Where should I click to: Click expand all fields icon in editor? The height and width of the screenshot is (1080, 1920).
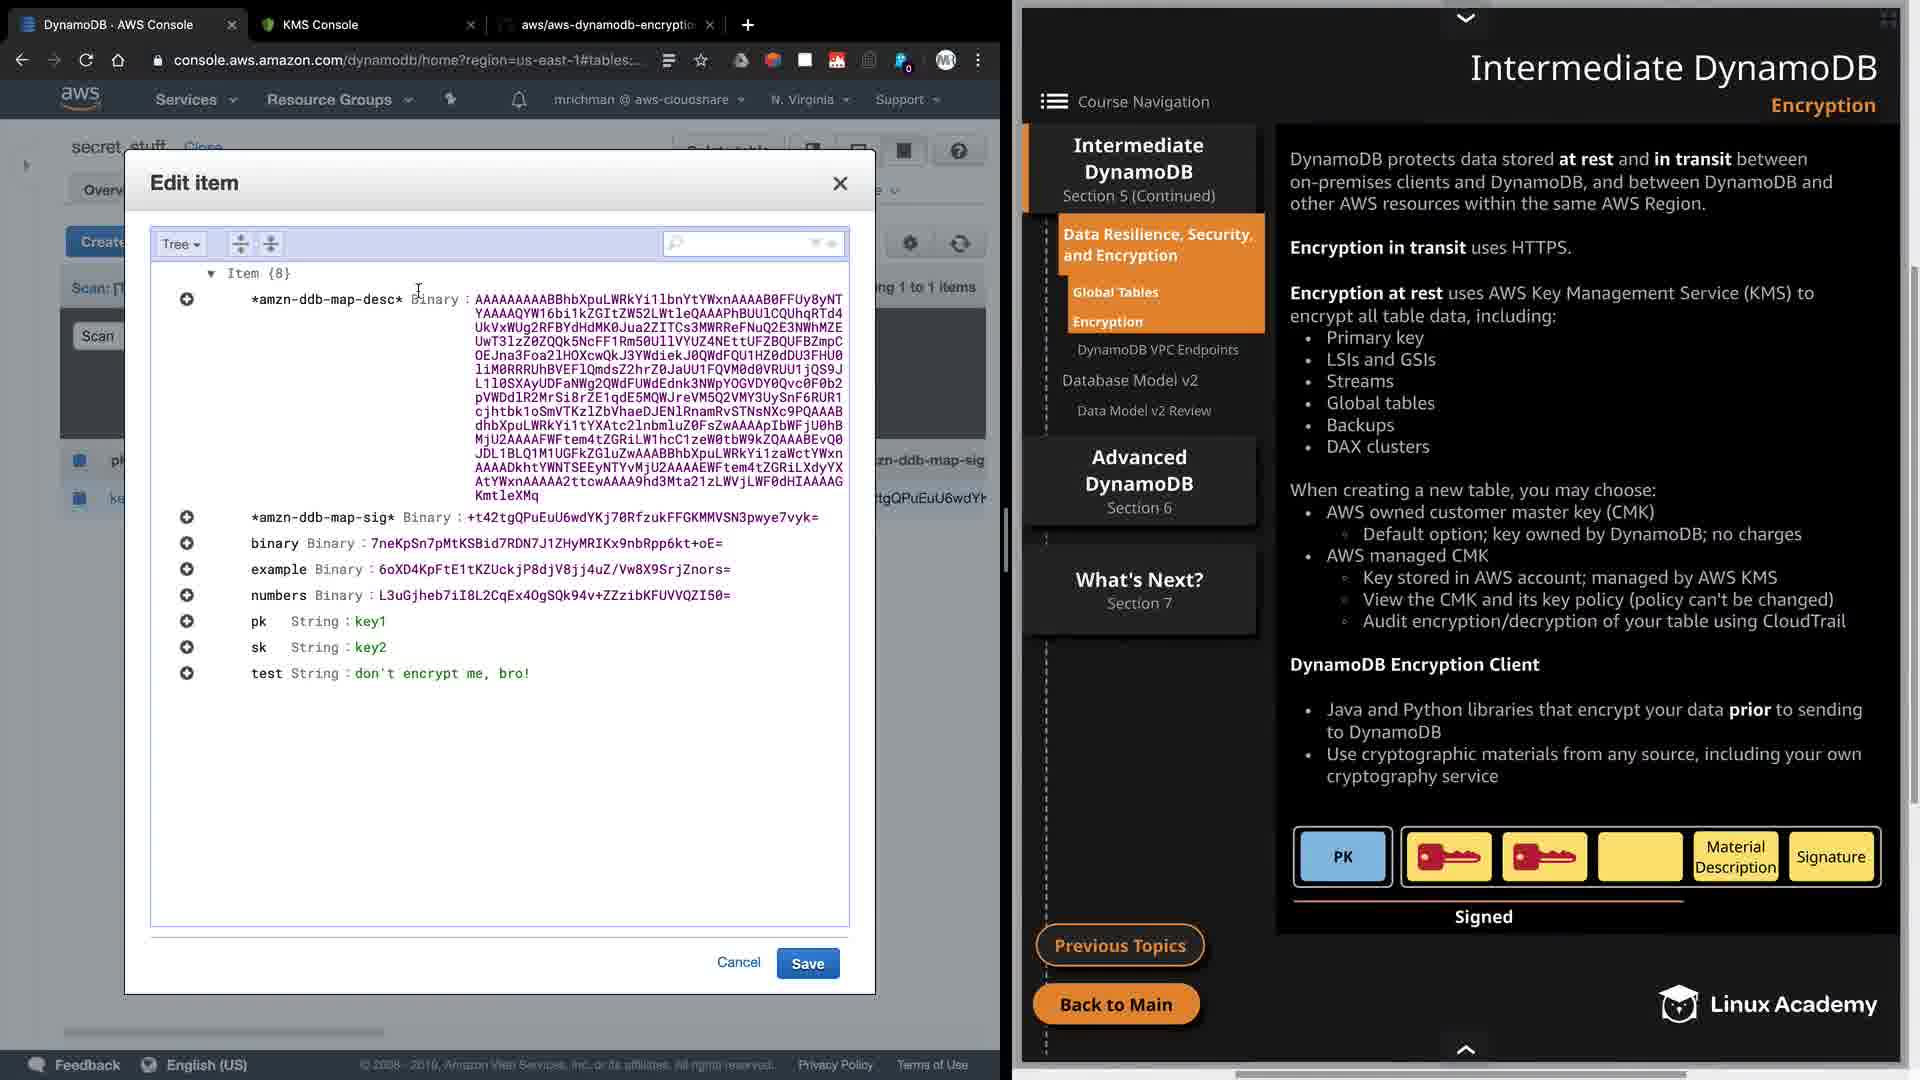point(240,244)
